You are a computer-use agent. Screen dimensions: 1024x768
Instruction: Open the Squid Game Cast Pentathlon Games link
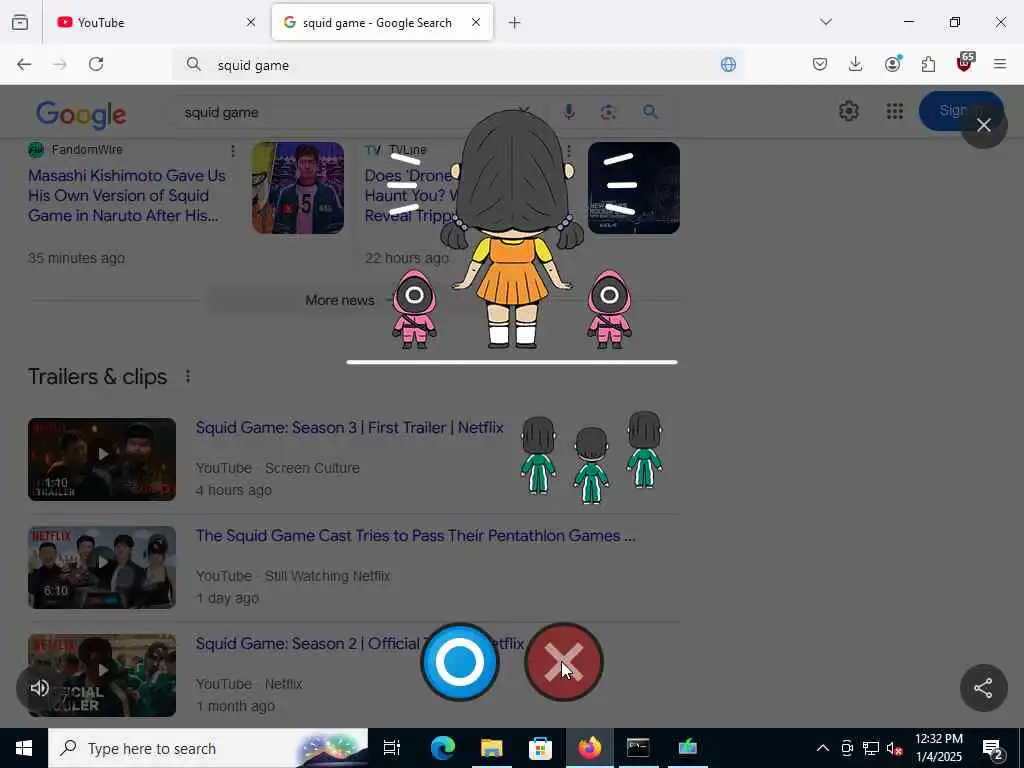[x=415, y=536]
